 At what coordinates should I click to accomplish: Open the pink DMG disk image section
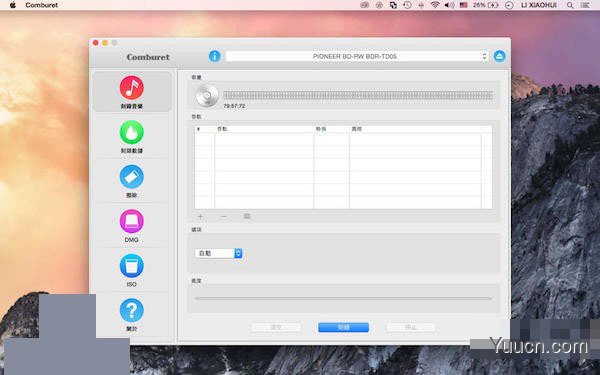(132, 221)
